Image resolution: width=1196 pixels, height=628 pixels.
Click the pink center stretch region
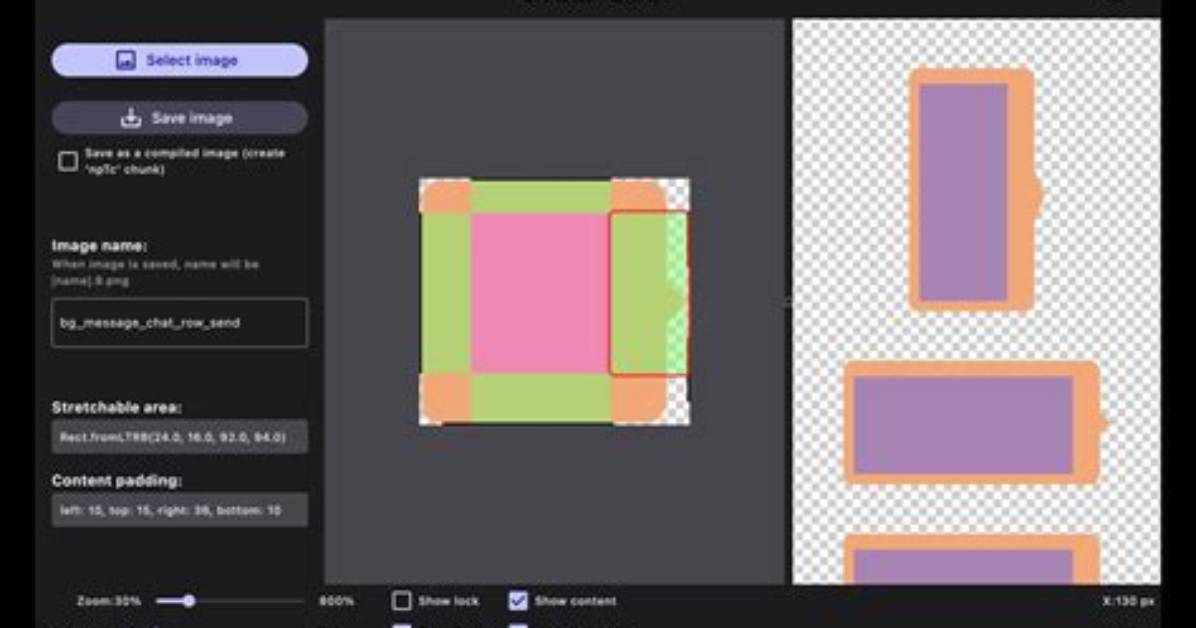point(539,293)
